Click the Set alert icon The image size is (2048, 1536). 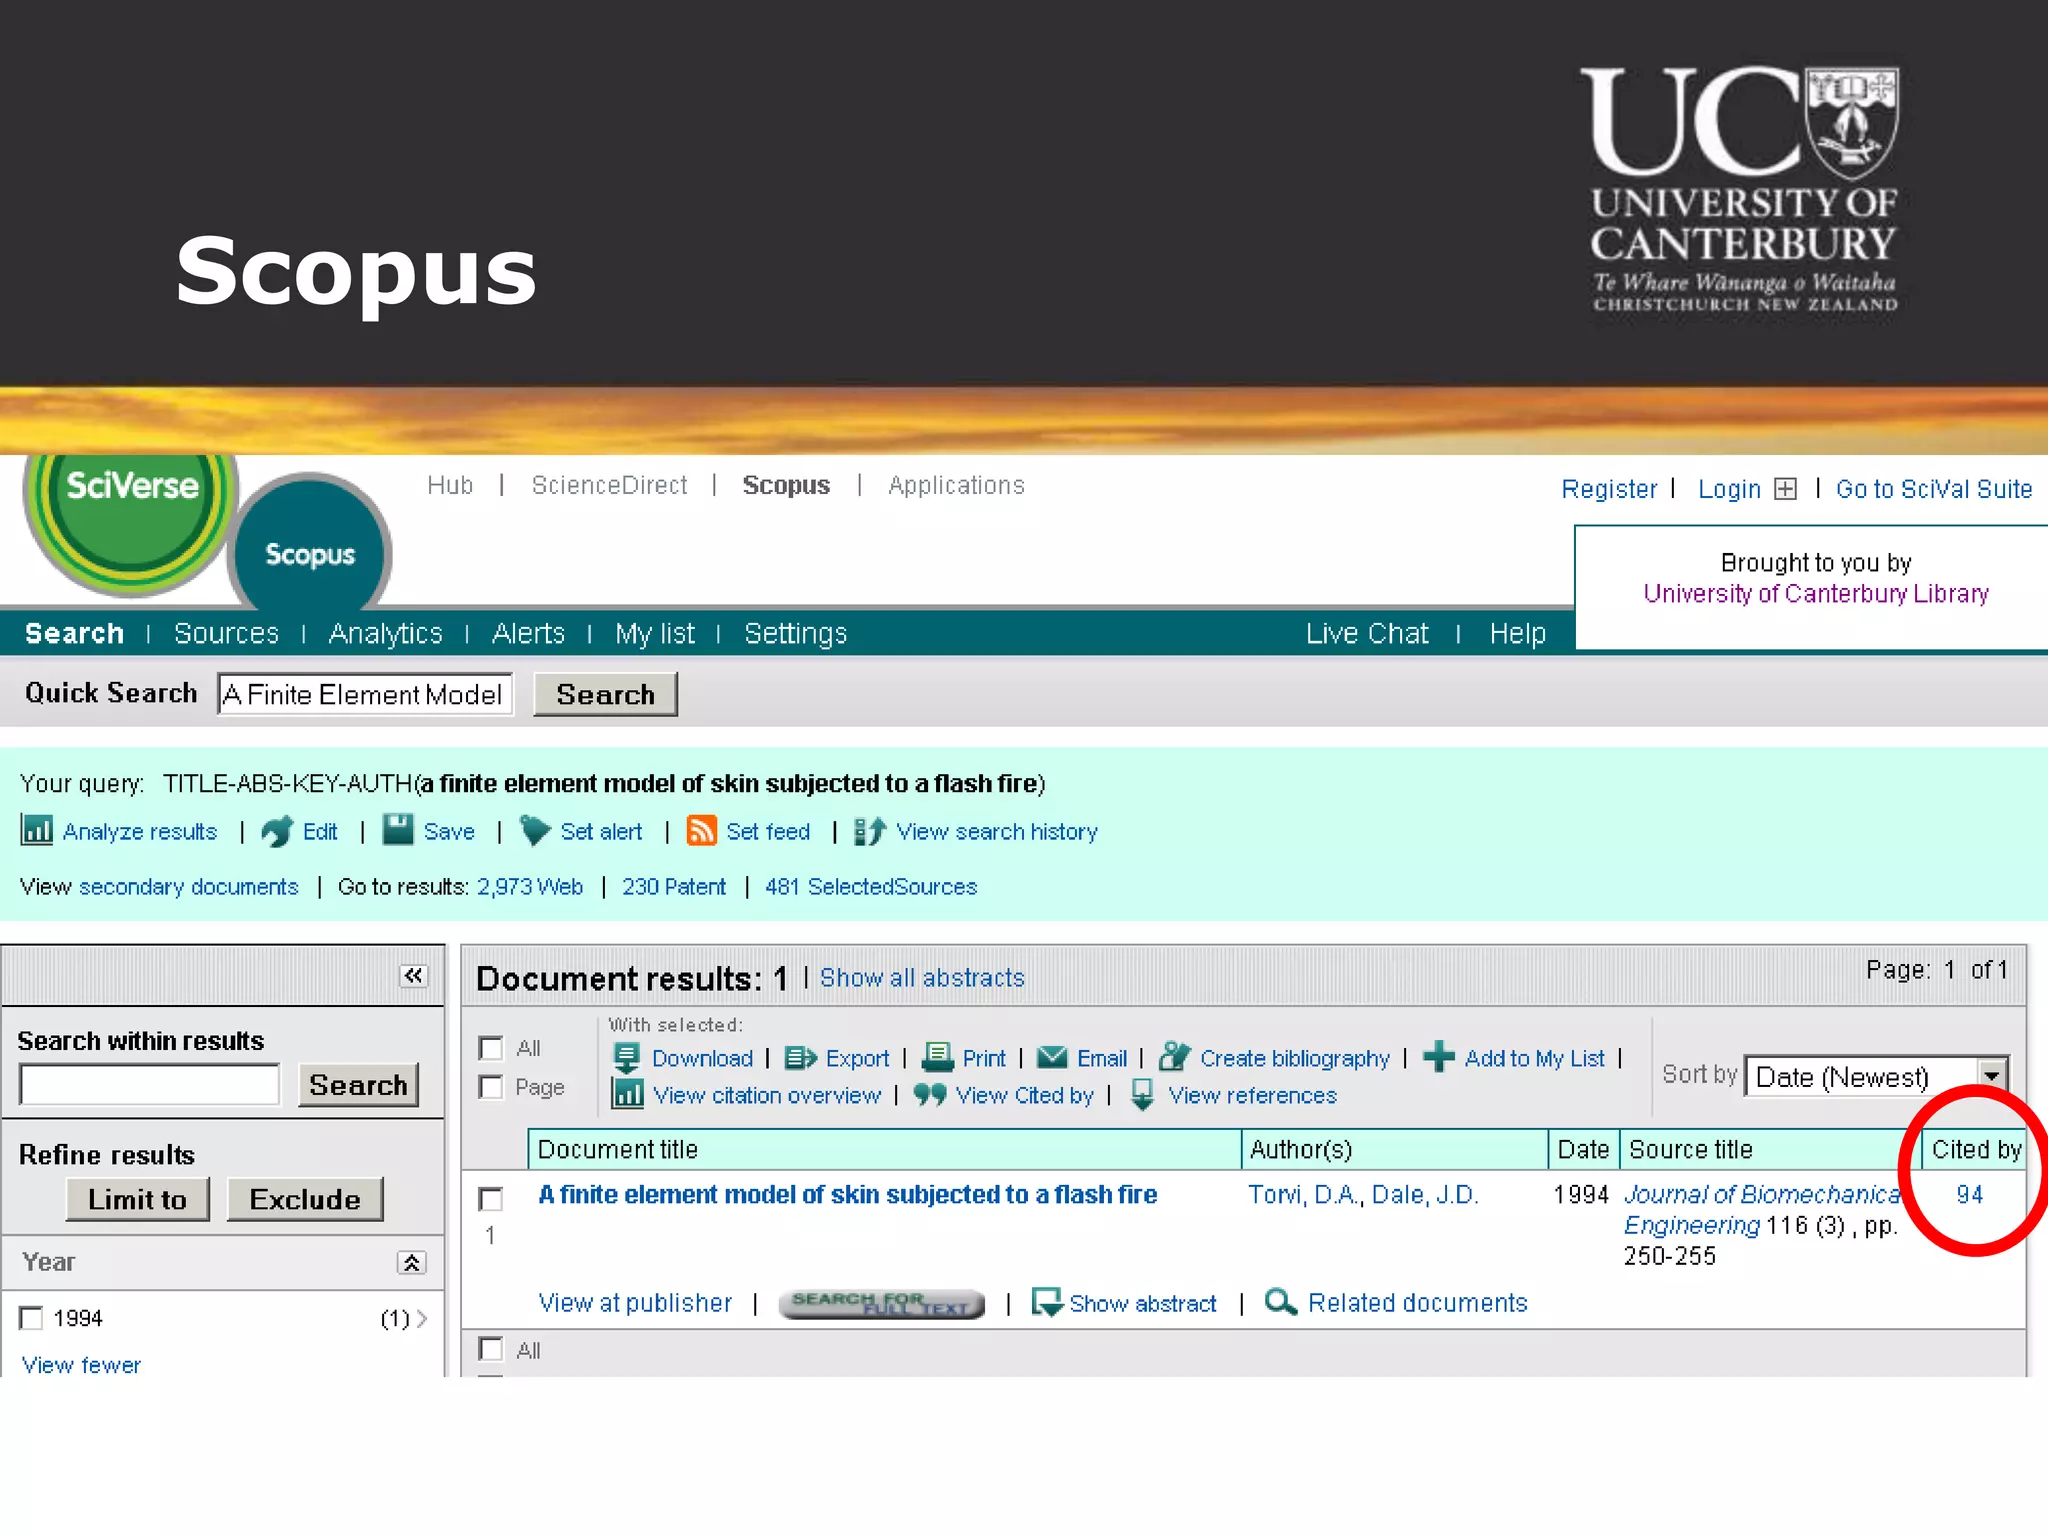click(535, 830)
